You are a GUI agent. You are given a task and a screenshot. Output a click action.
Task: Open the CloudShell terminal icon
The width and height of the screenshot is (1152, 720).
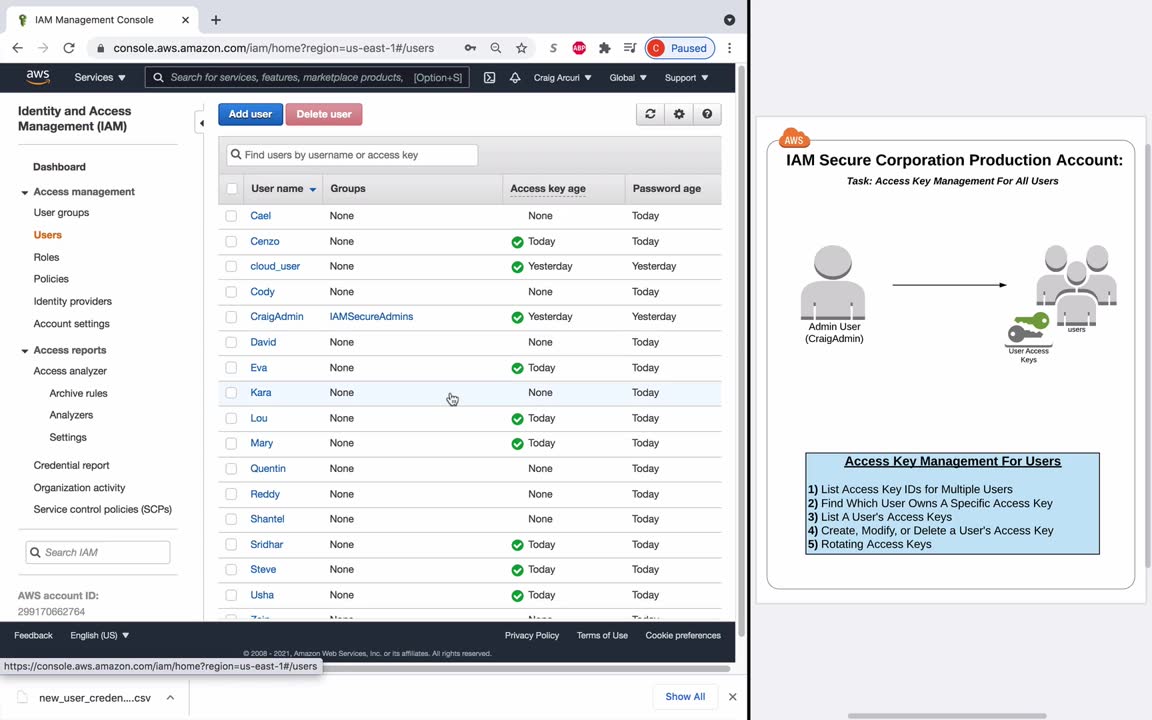[x=489, y=77]
